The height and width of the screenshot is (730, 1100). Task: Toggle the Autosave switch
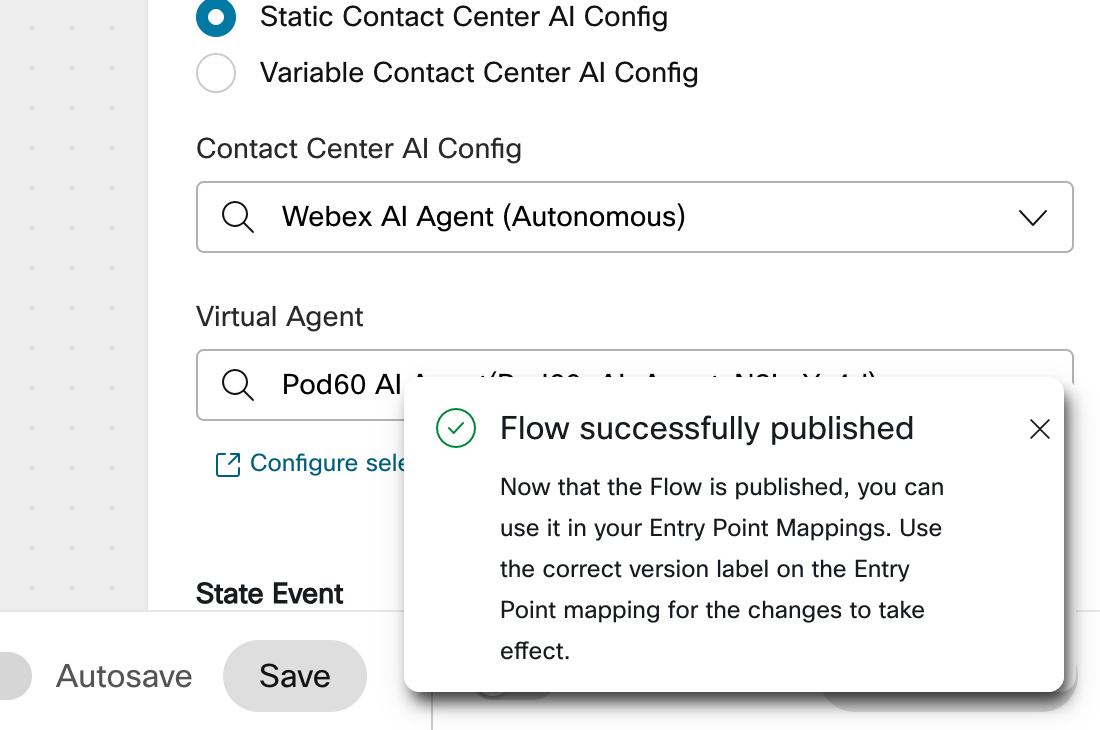[12, 676]
